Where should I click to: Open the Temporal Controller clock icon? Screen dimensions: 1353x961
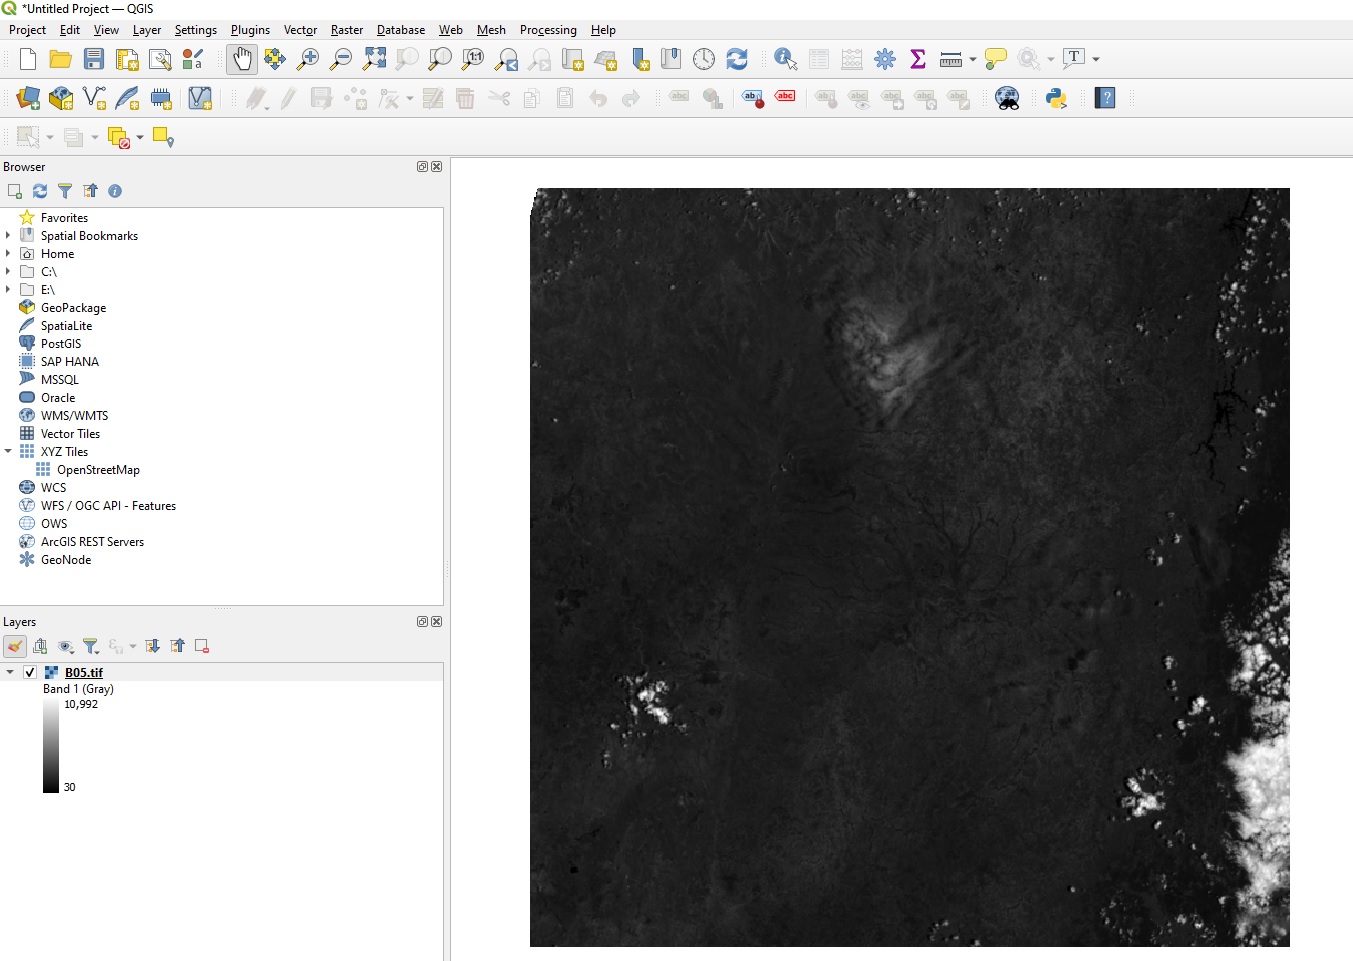(704, 59)
